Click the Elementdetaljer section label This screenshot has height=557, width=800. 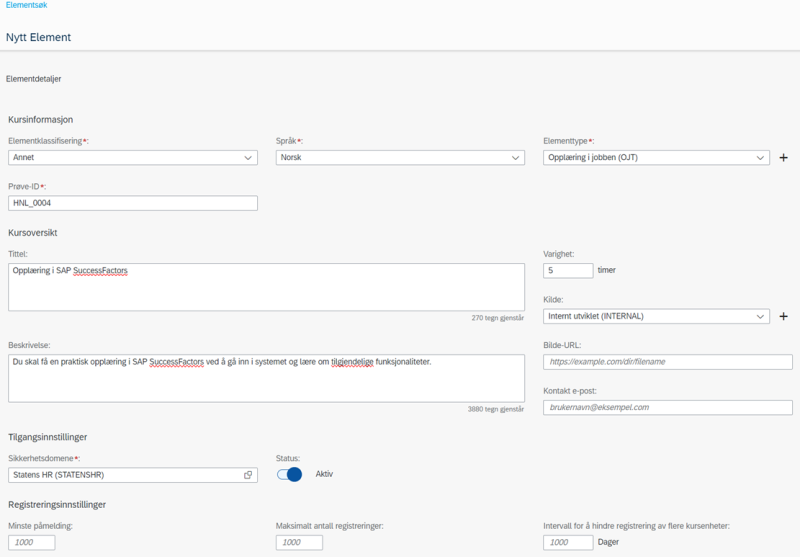[x=34, y=79]
